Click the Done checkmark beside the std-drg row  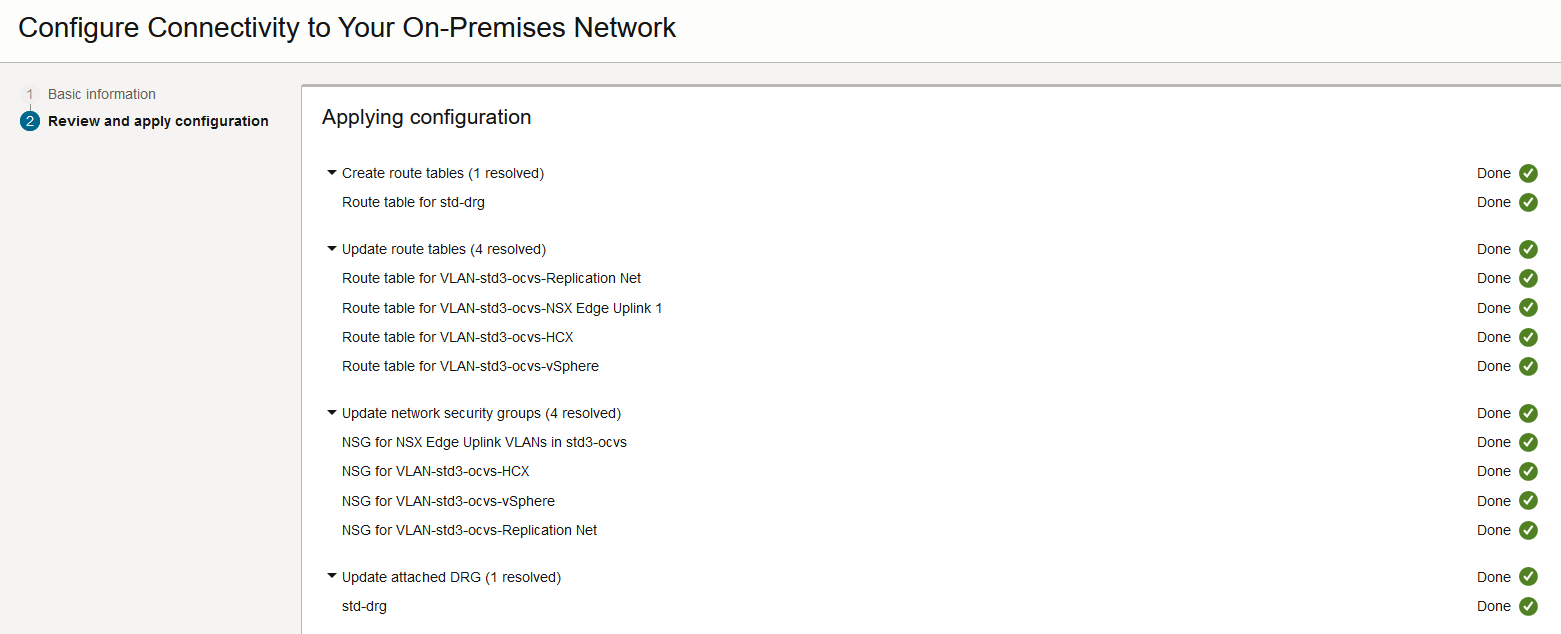point(1528,606)
